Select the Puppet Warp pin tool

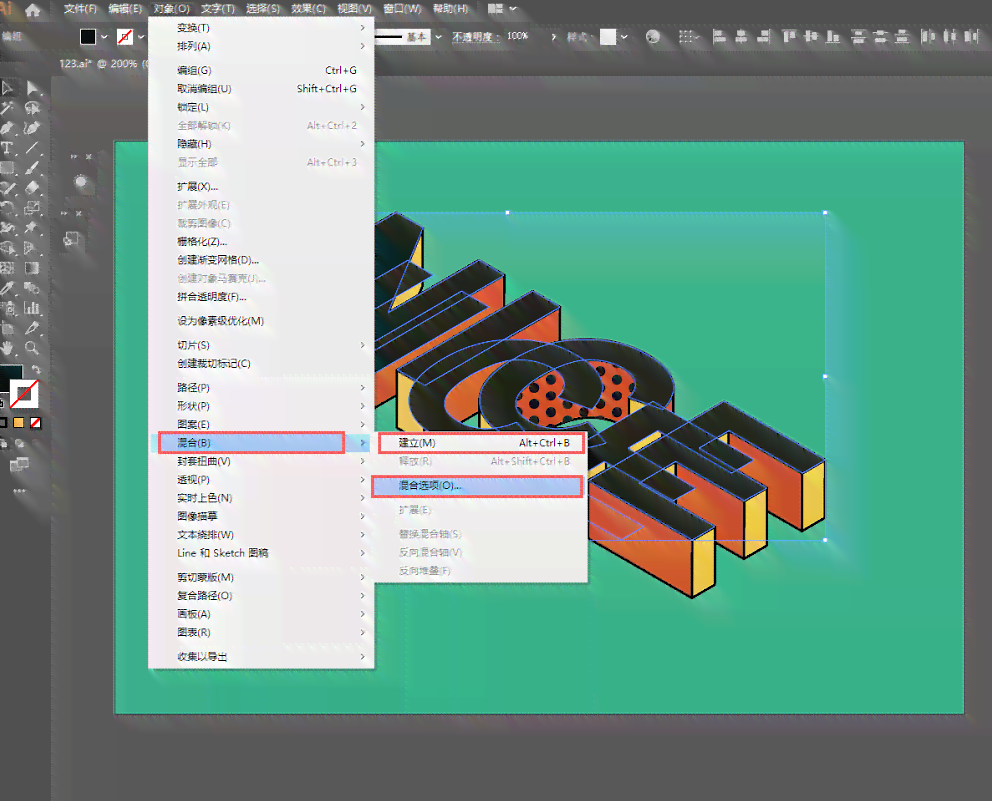[x=32, y=228]
